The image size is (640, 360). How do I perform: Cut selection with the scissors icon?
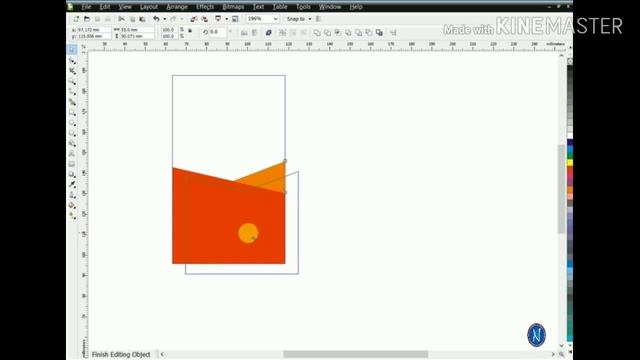(x=121, y=19)
